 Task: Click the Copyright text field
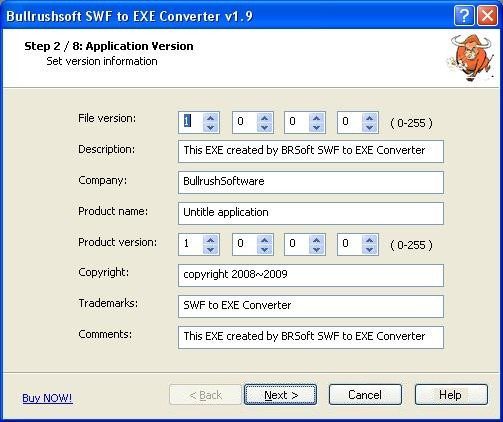click(311, 275)
